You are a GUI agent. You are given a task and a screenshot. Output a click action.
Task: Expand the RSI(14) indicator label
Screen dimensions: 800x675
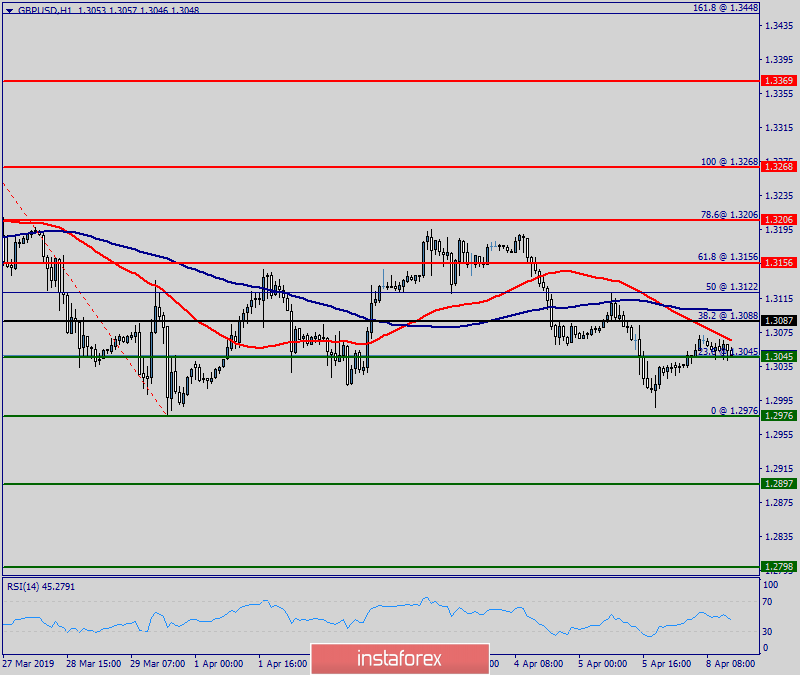tap(38, 586)
